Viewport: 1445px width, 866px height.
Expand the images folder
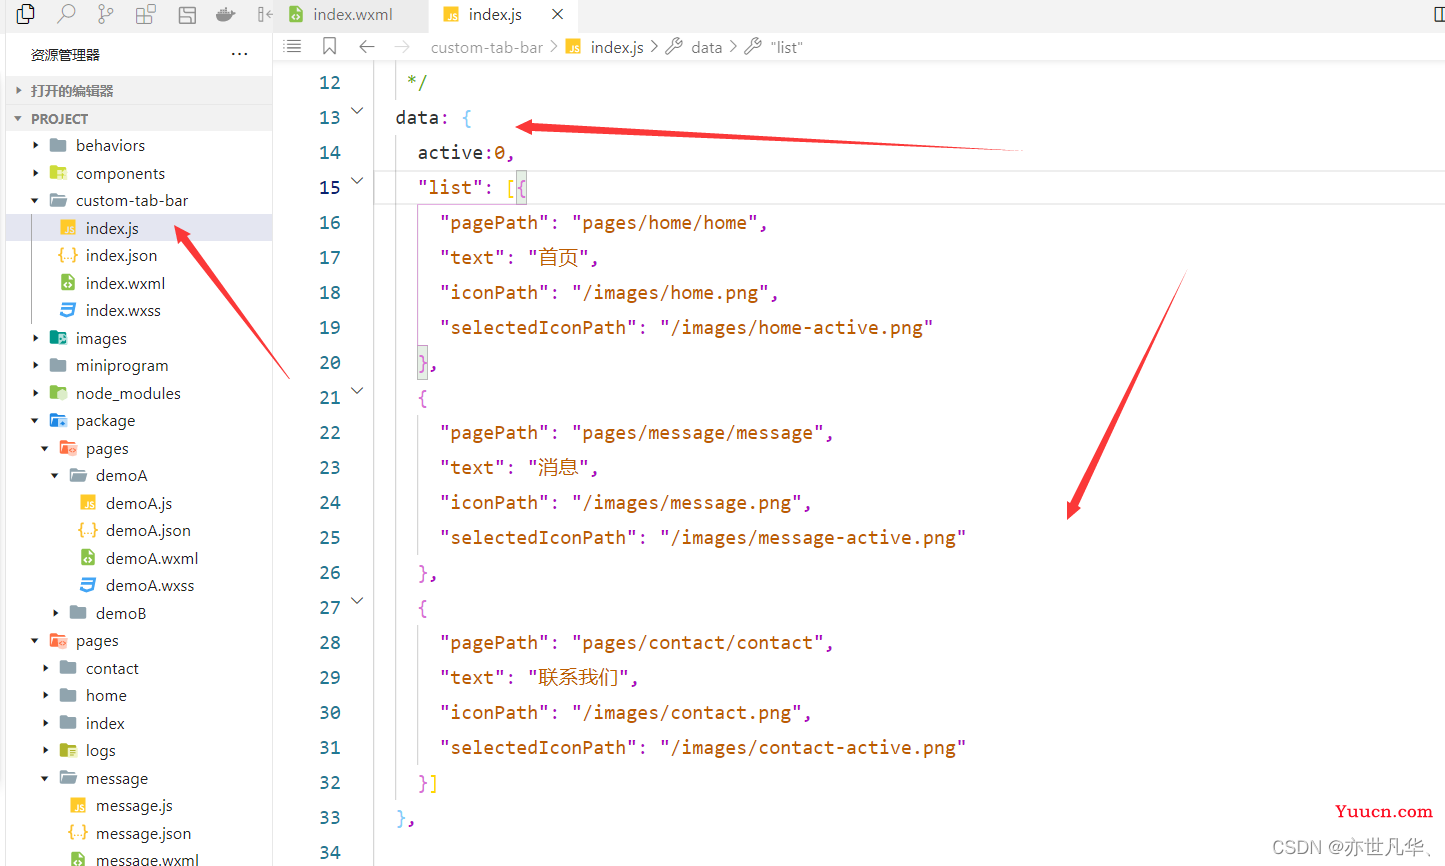138,338
